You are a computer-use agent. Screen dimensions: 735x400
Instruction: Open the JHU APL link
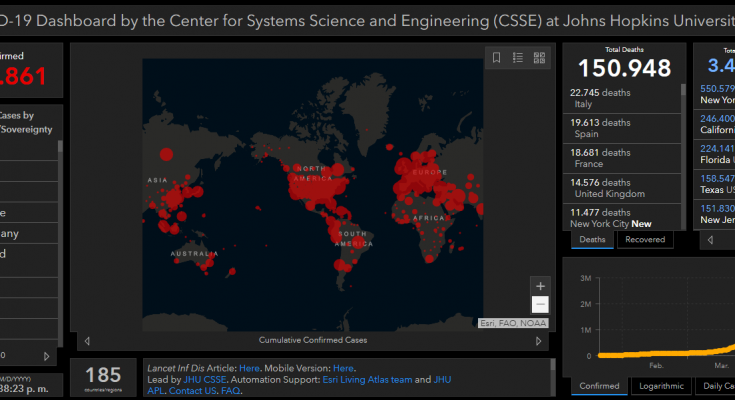(x=442, y=379)
